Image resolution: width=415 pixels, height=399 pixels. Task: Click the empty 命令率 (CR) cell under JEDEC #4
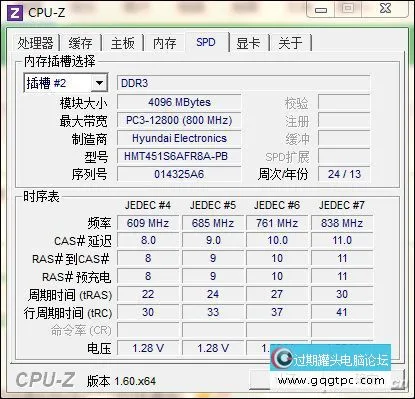(148, 330)
